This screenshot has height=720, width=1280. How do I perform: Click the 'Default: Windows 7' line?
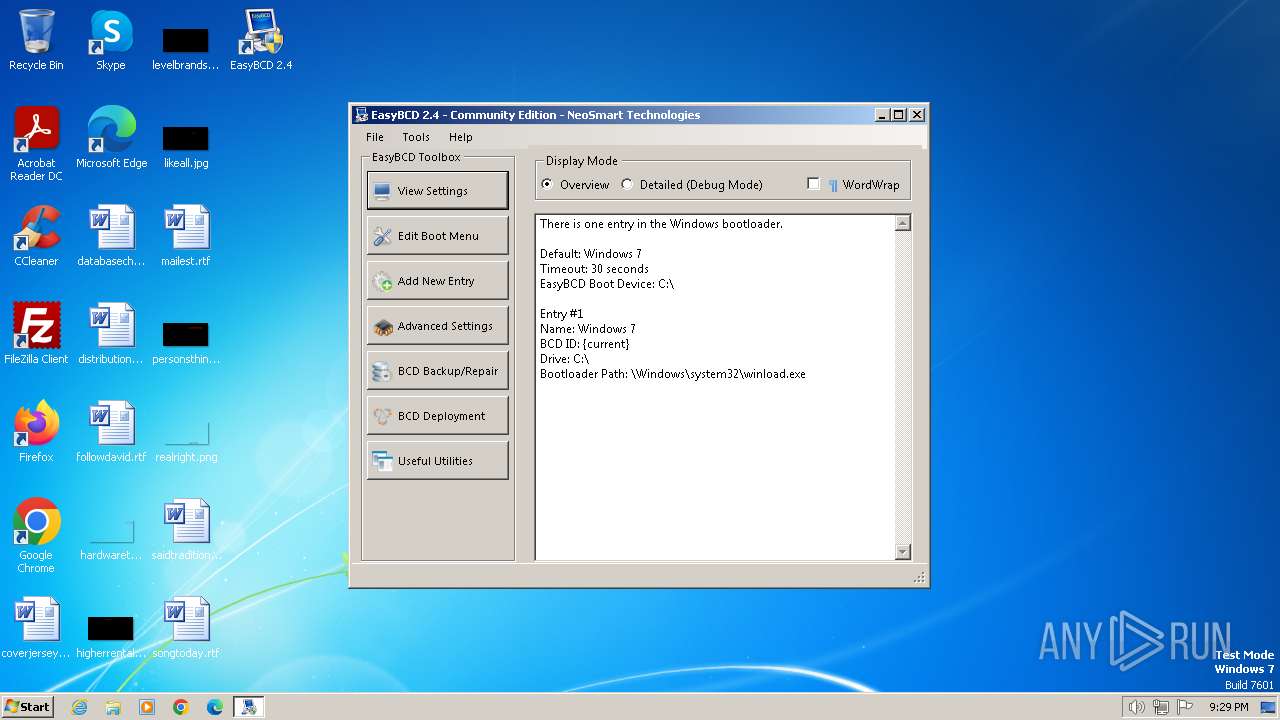(591, 254)
